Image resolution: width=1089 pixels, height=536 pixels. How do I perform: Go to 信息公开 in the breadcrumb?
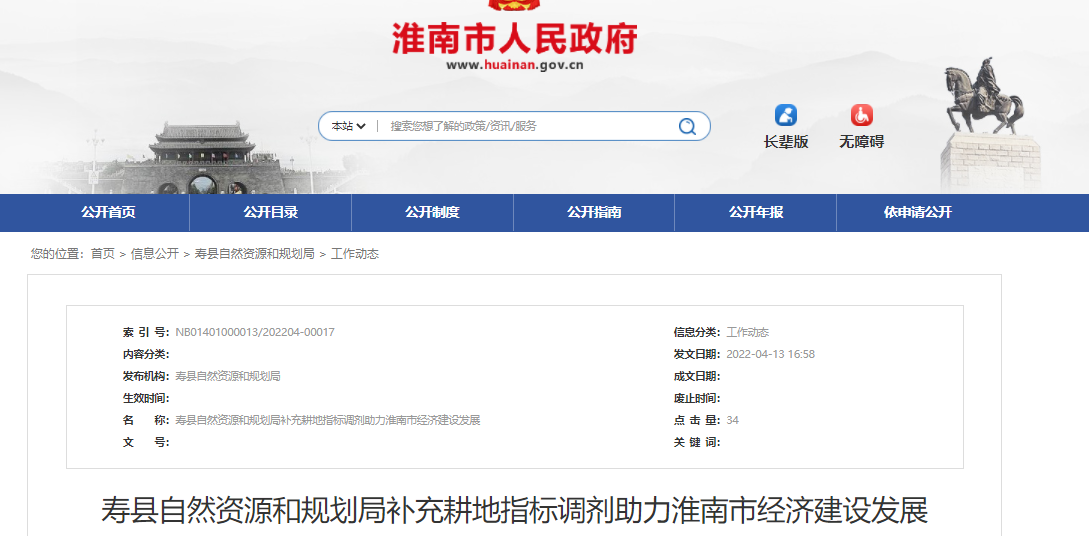pyautogui.click(x=155, y=254)
